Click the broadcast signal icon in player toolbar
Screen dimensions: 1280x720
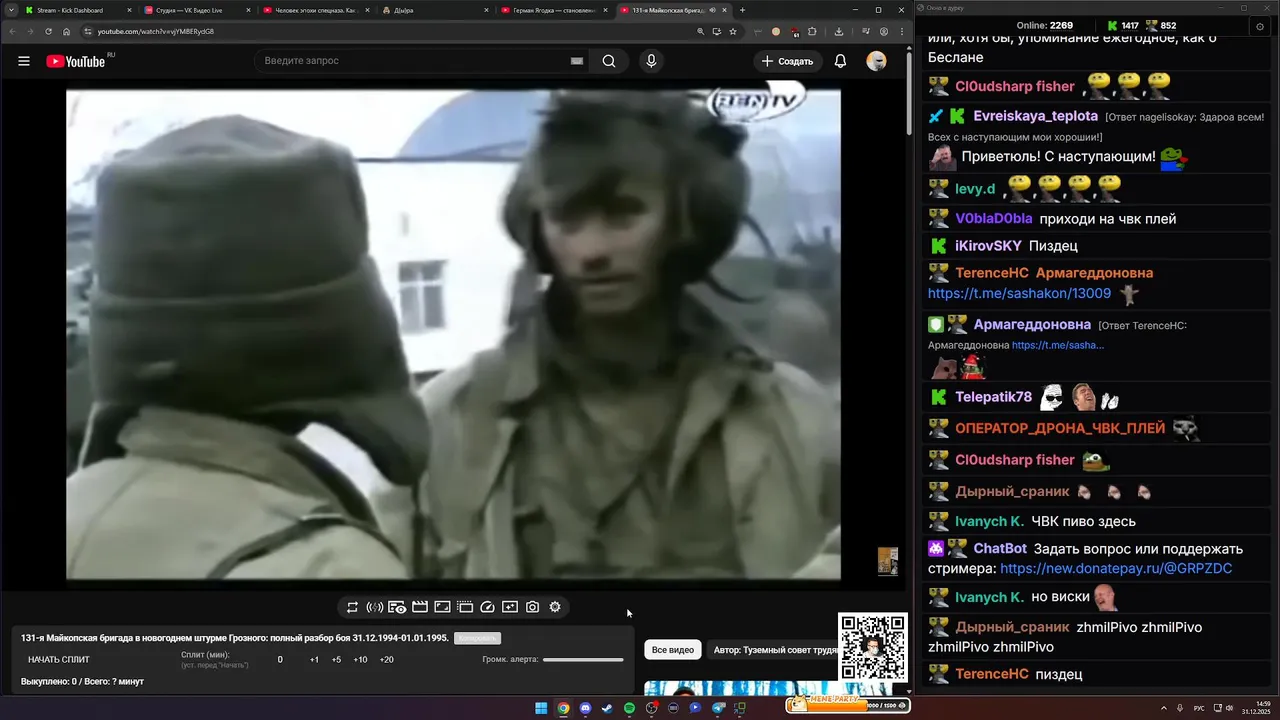374,607
